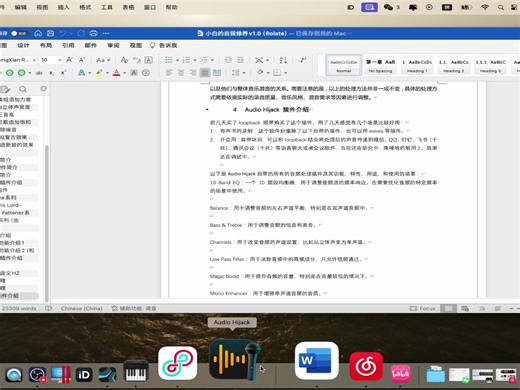Image resolution: width=520 pixels, height=390 pixels.
Task: Redo the last action
Action: tap(81, 33)
